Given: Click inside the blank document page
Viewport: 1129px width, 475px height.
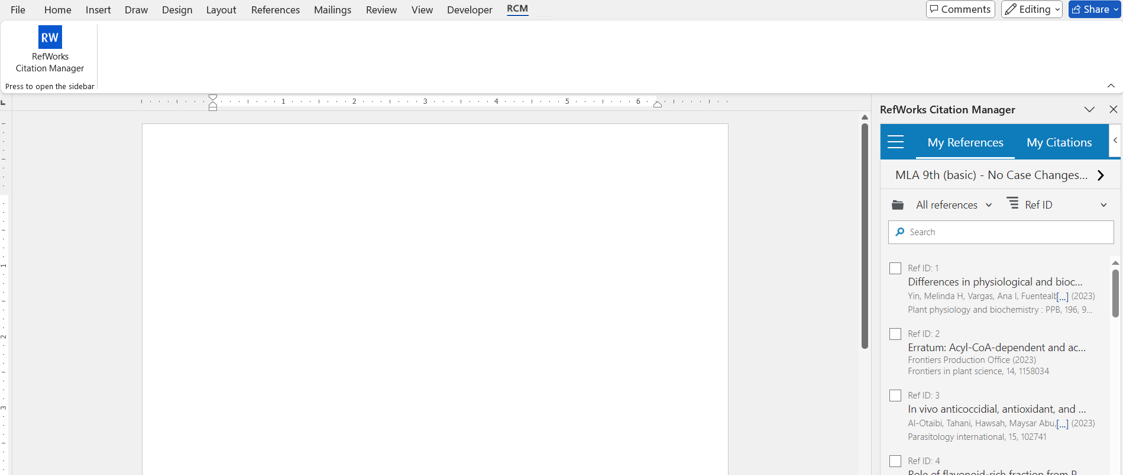Looking at the screenshot, I should (x=435, y=299).
